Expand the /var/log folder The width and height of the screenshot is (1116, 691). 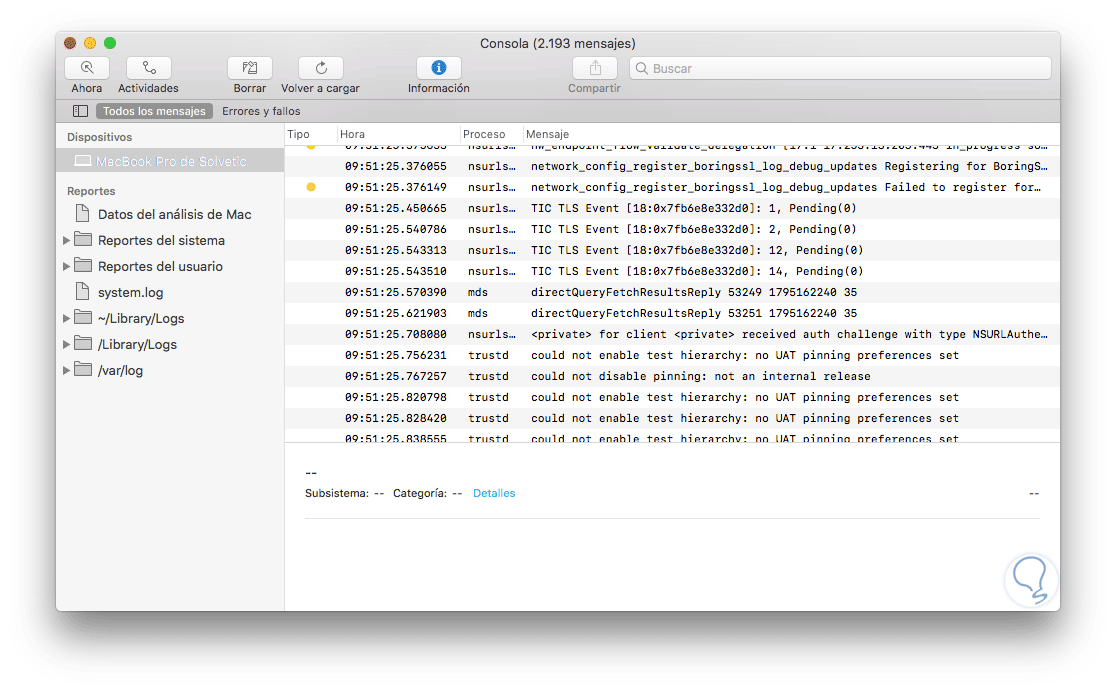[66, 370]
